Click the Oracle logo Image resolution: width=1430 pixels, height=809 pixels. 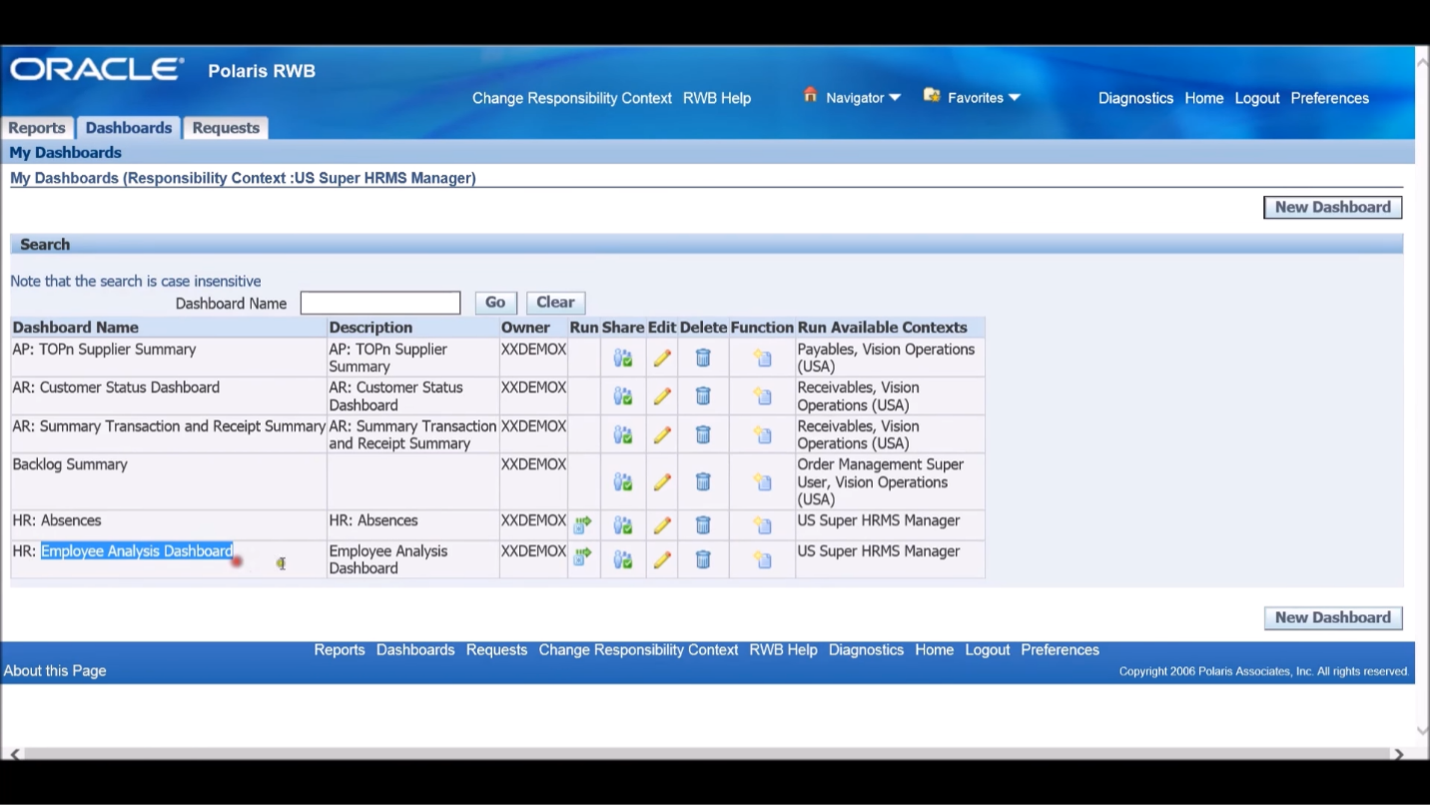click(97, 69)
